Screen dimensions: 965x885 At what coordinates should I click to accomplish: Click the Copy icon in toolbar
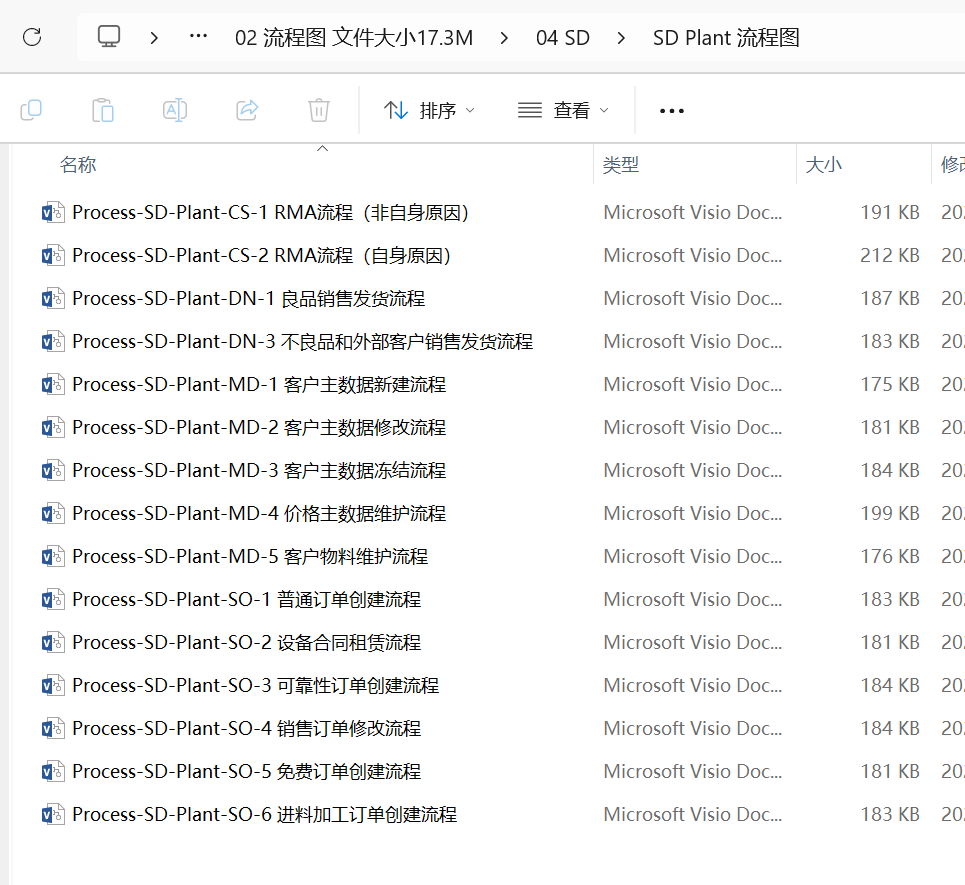coord(31,110)
